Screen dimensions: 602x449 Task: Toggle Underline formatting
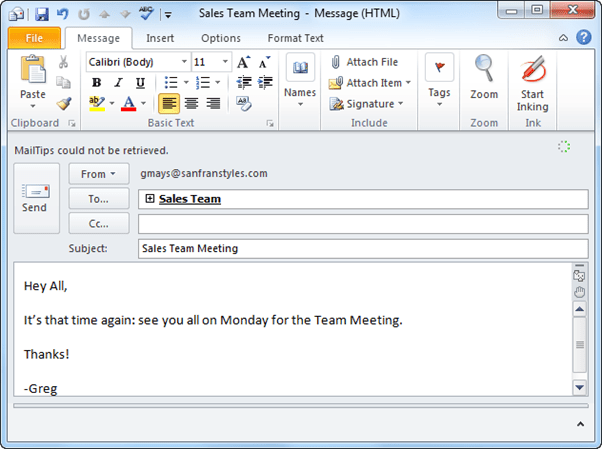(139, 82)
